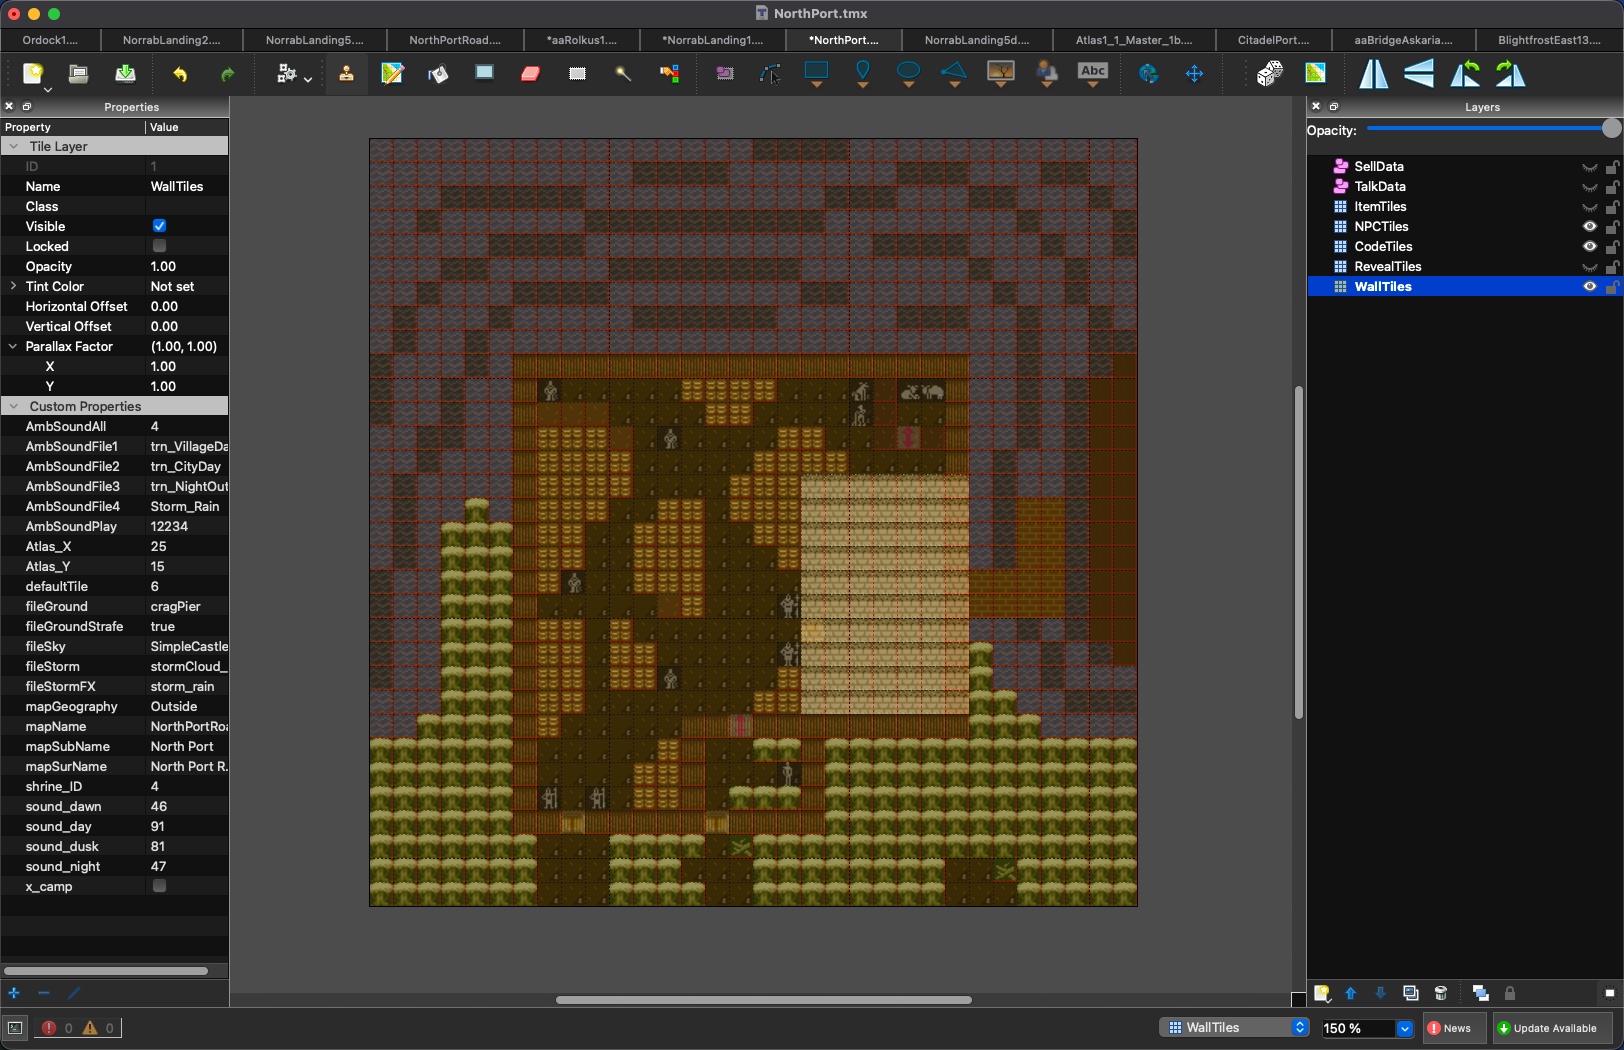
Task: Click the Random Mode dice icon
Action: pos(1269,73)
